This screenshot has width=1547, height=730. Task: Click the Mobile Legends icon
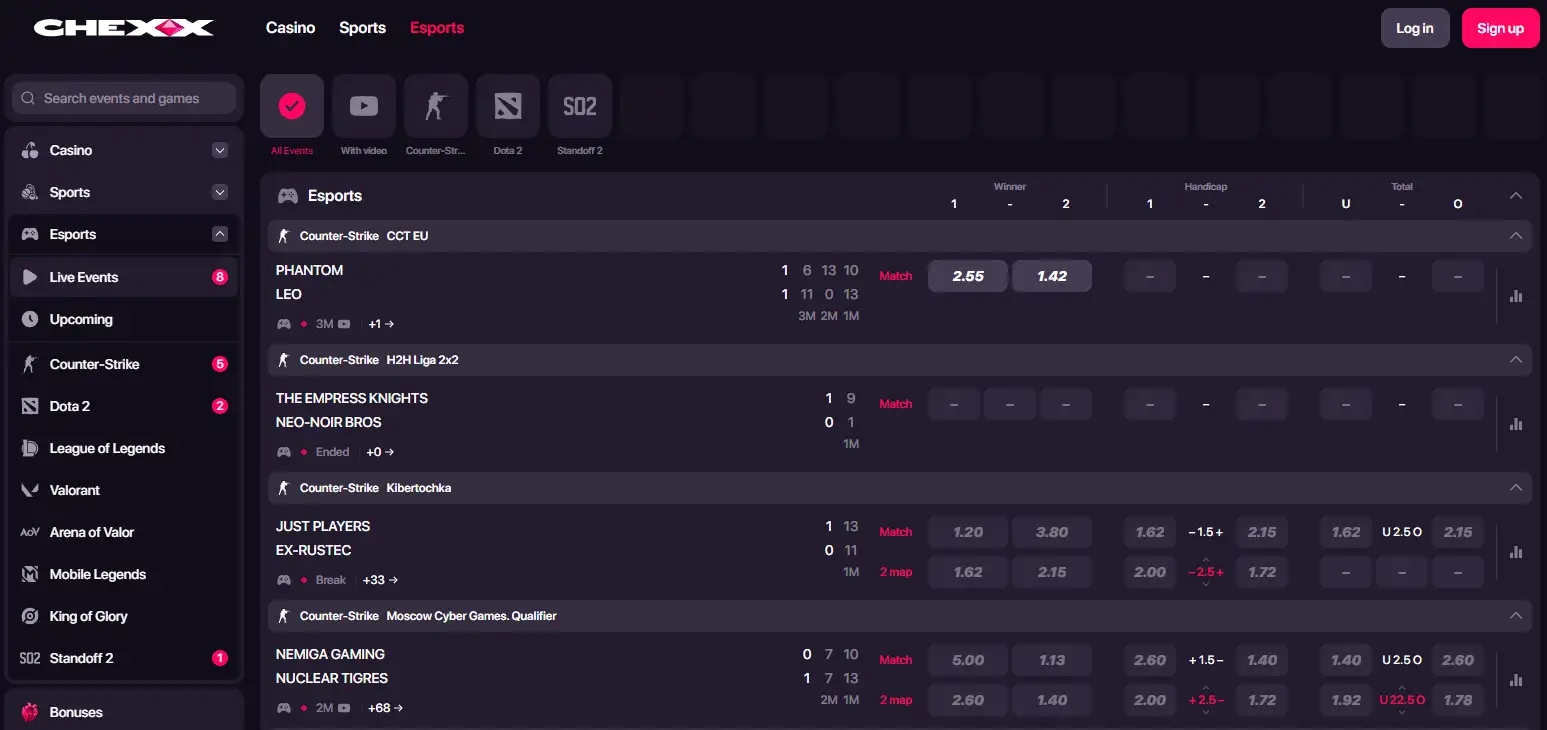pos(30,574)
